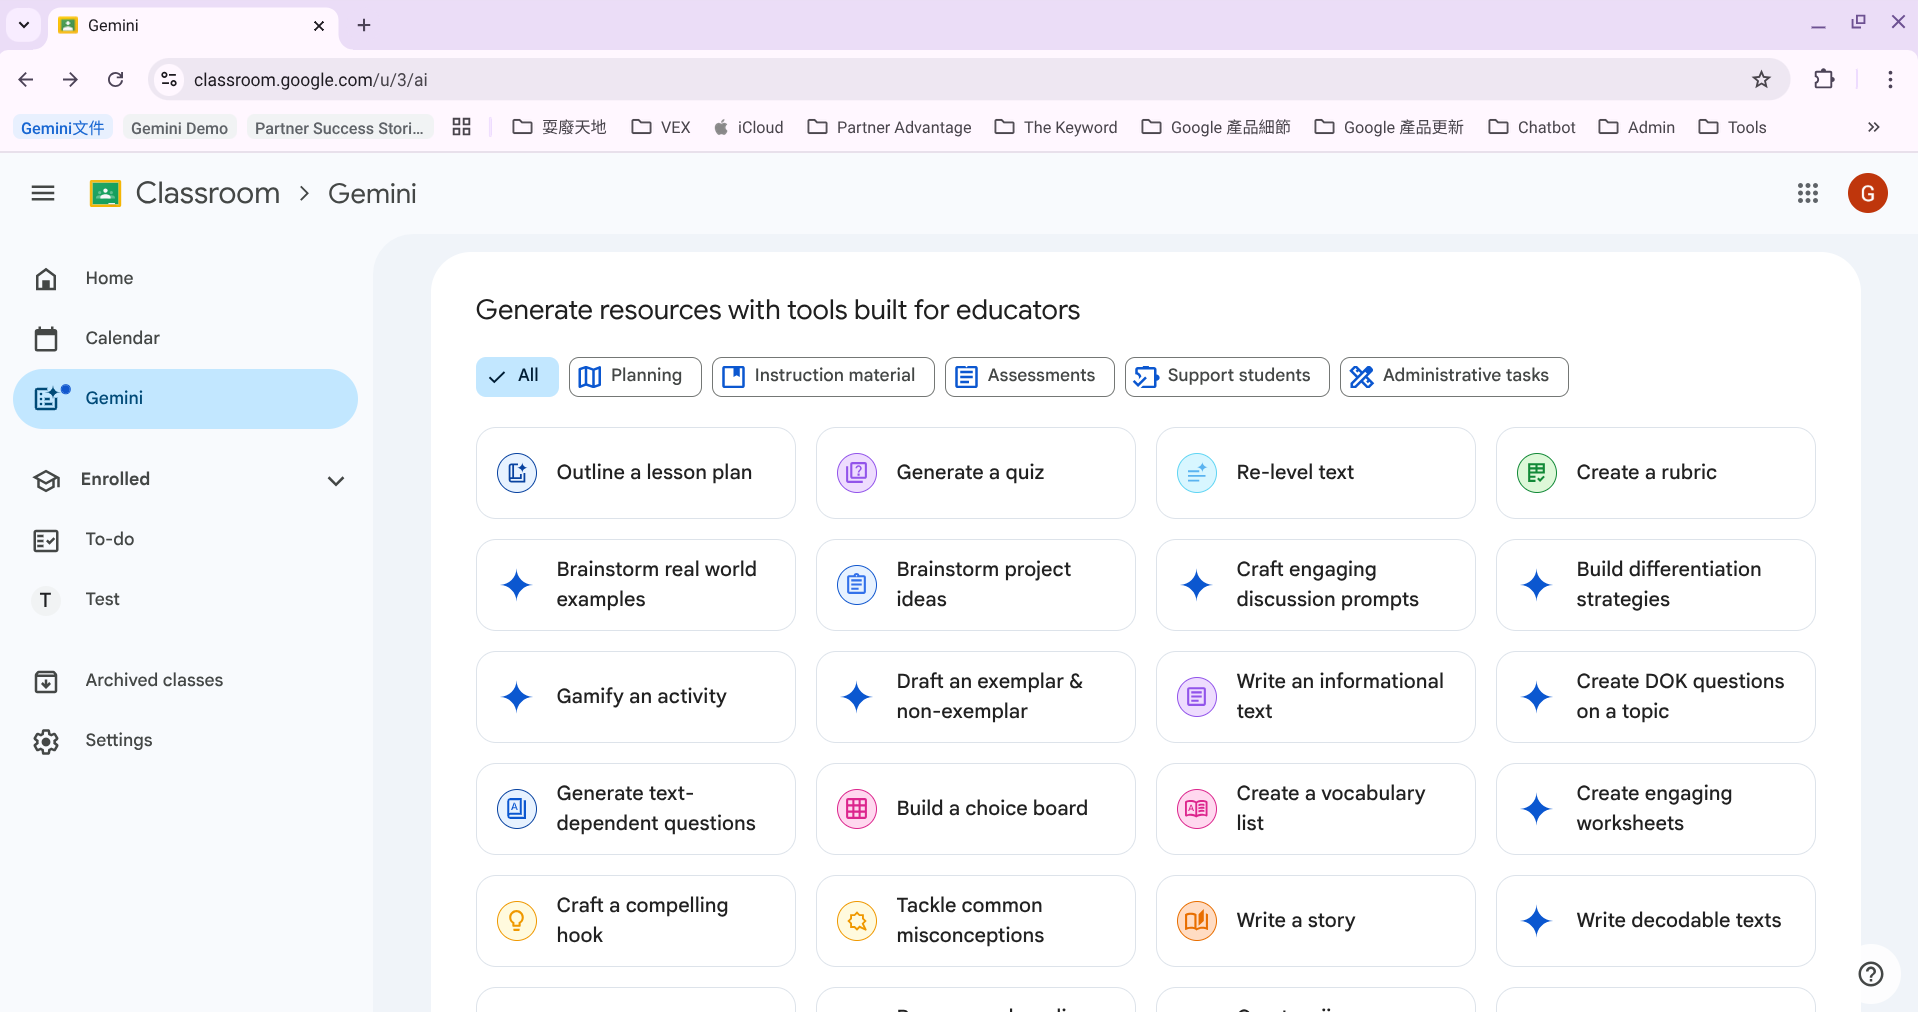Screen dimensions: 1918x1012
Task: Open the Chrome three-dot menu
Action: [x=1889, y=80]
